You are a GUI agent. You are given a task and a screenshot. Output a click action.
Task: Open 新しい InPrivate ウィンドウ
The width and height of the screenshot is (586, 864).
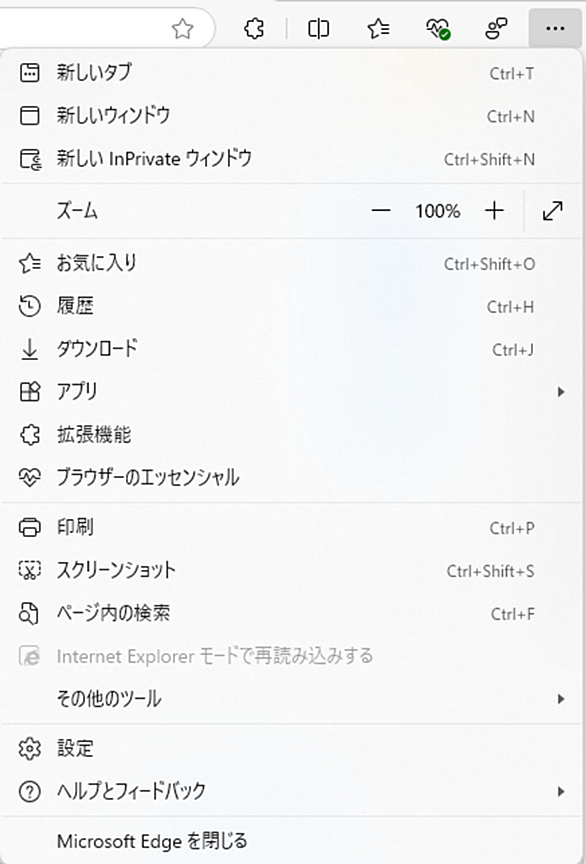click(x=292, y=159)
